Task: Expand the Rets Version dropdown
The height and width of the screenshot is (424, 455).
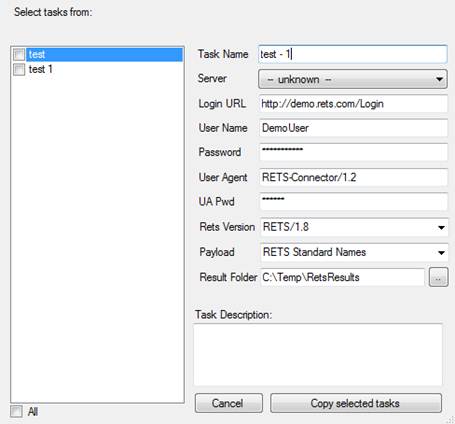Action: pyautogui.click(x=353, y=227)
